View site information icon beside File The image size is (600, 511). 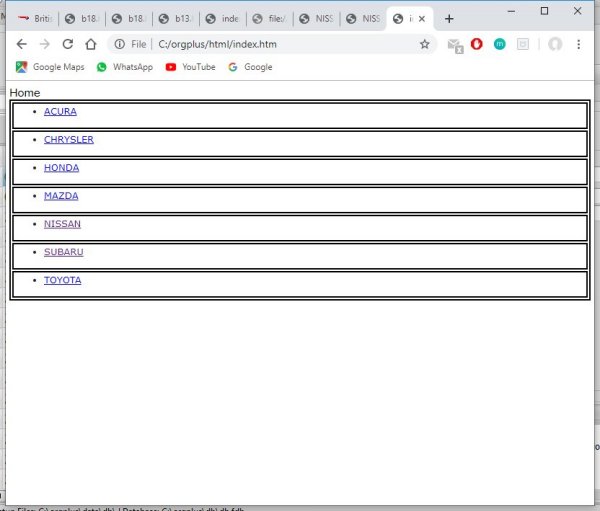click(119, 44)
